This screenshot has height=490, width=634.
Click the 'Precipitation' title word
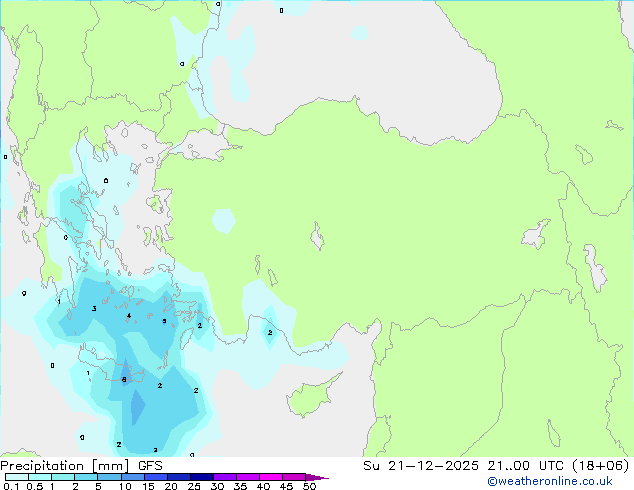(42, 466)
